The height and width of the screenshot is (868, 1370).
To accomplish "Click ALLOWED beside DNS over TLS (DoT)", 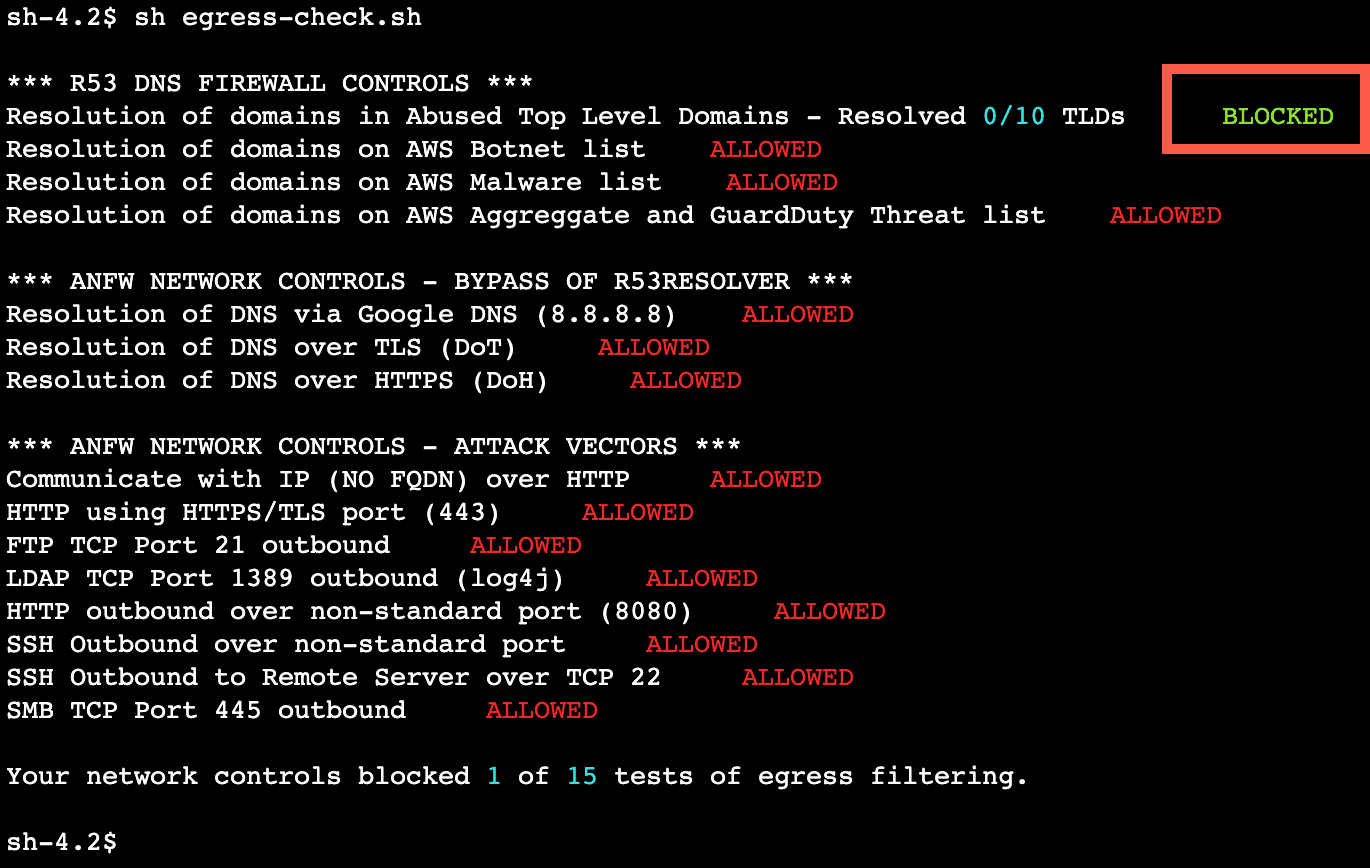I will 654,347.
